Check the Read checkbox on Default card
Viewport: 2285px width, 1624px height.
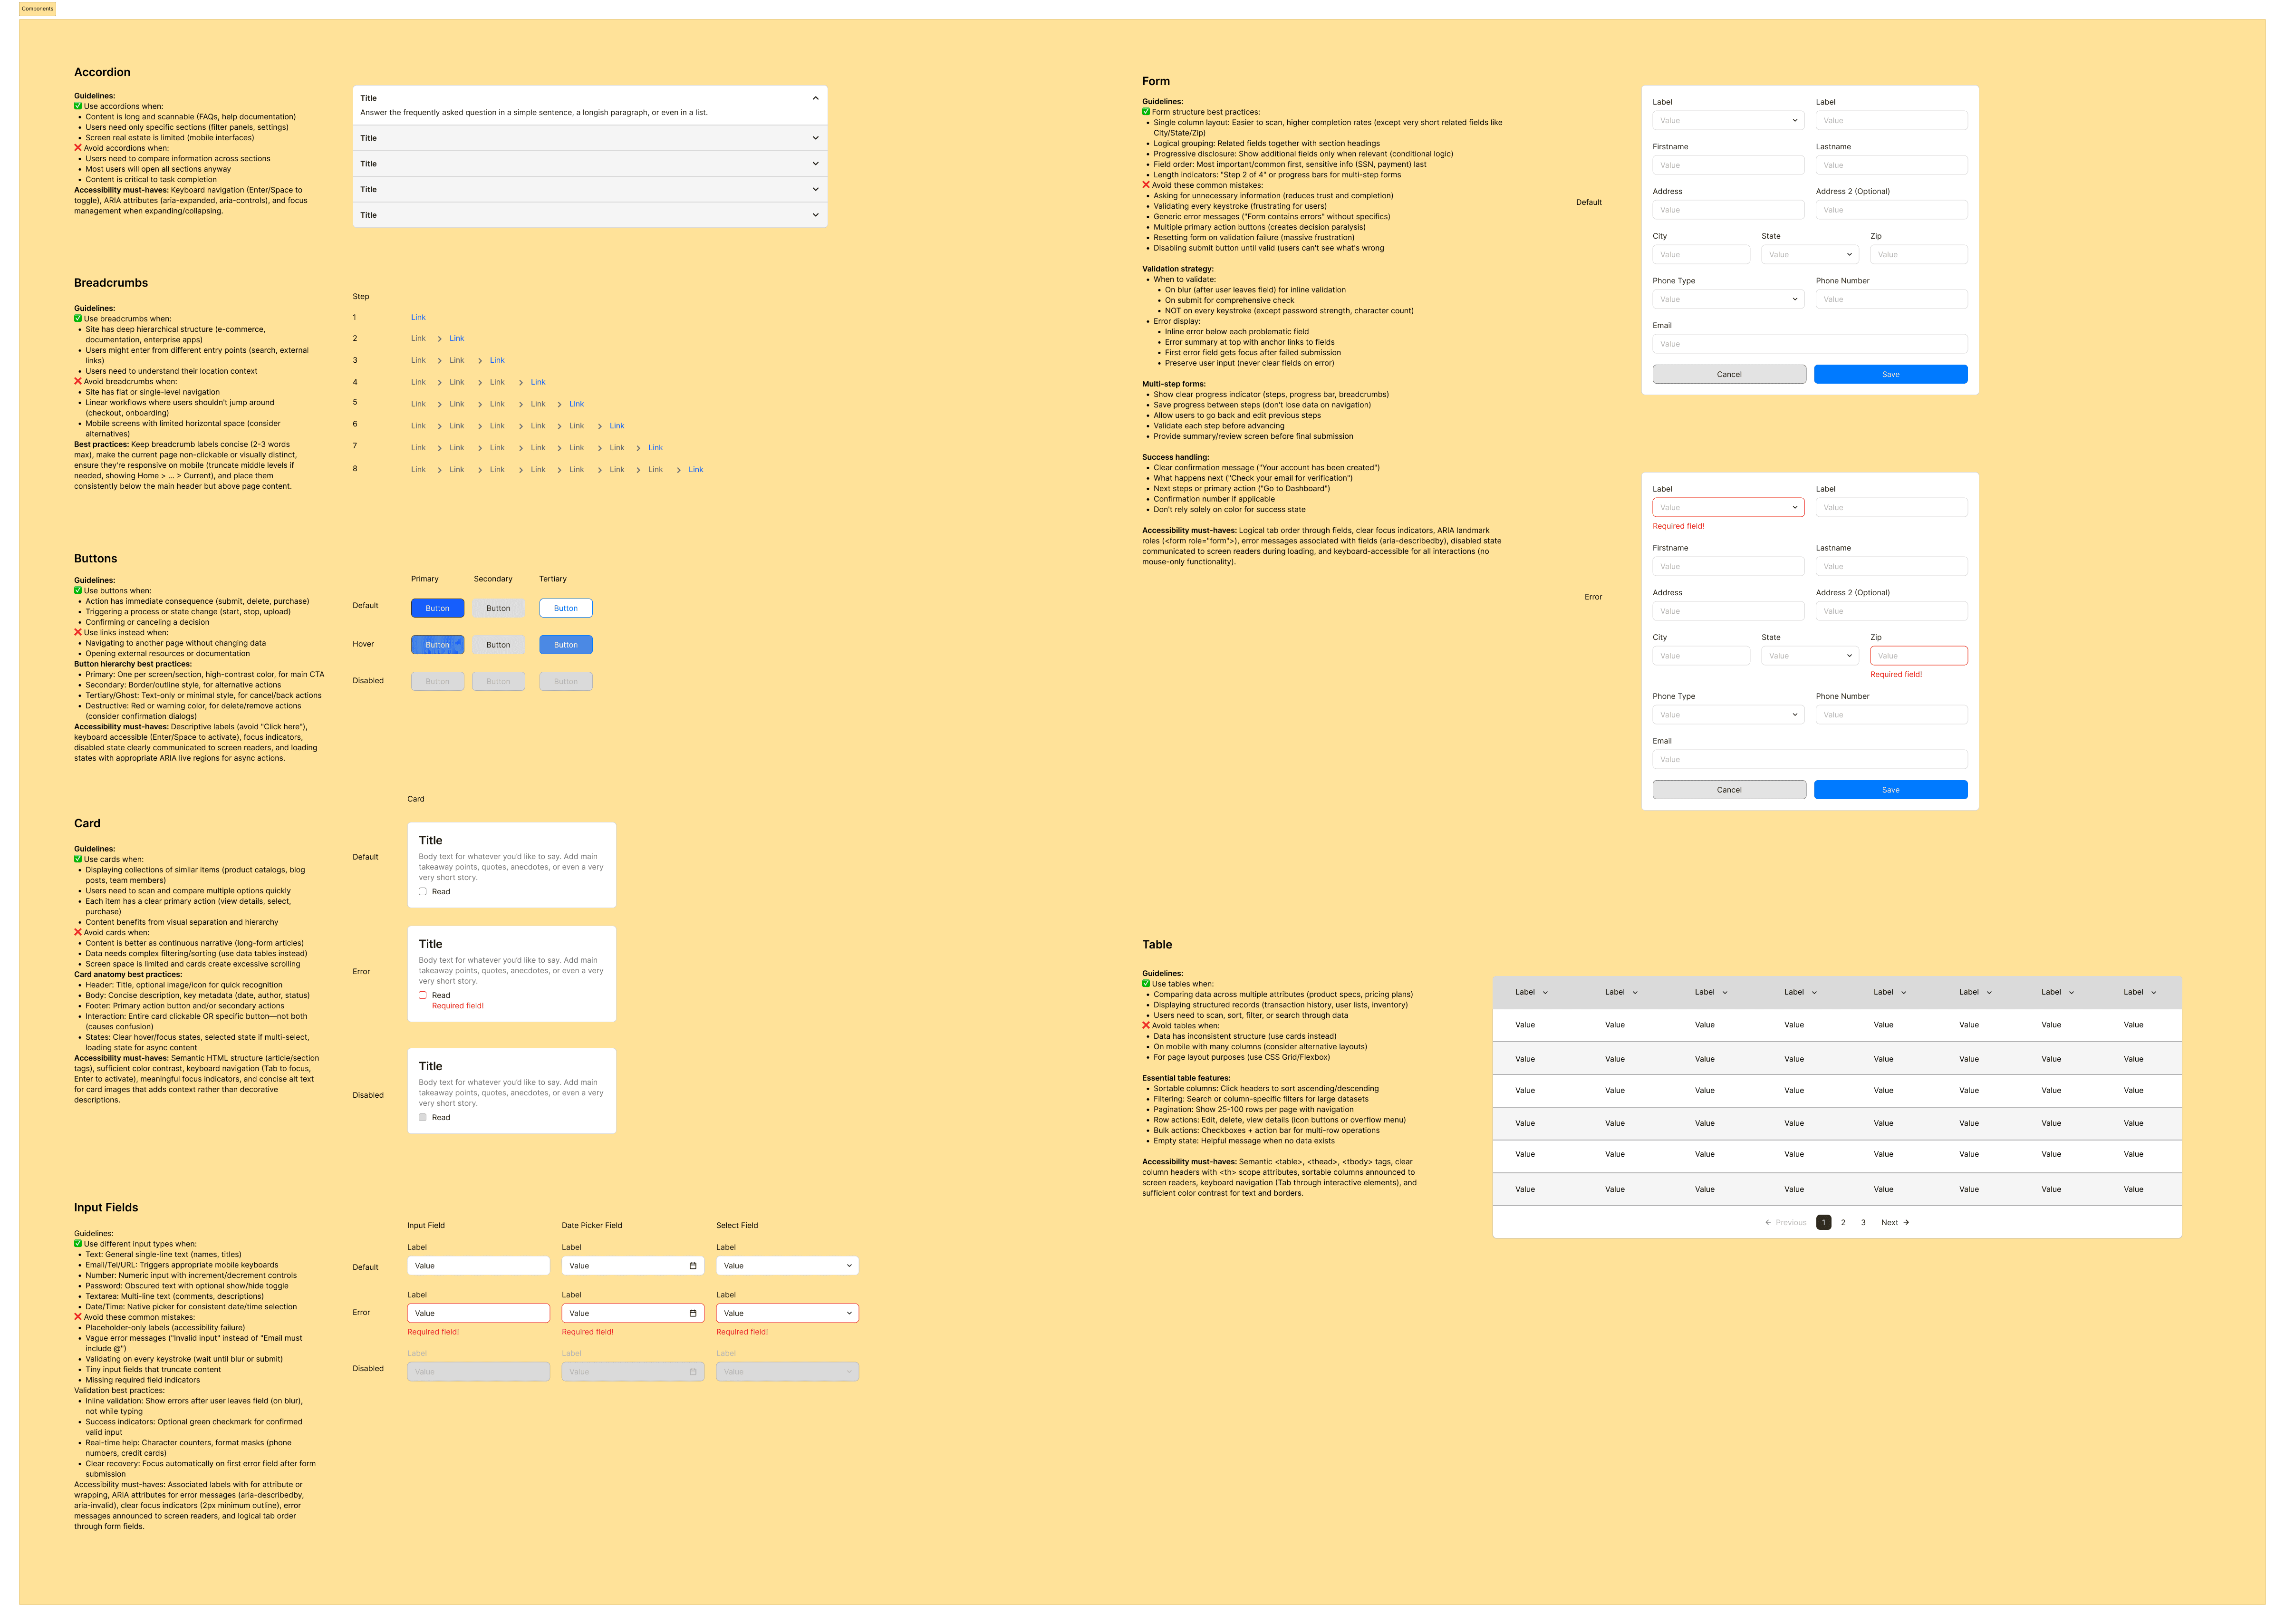pos(423,892)
